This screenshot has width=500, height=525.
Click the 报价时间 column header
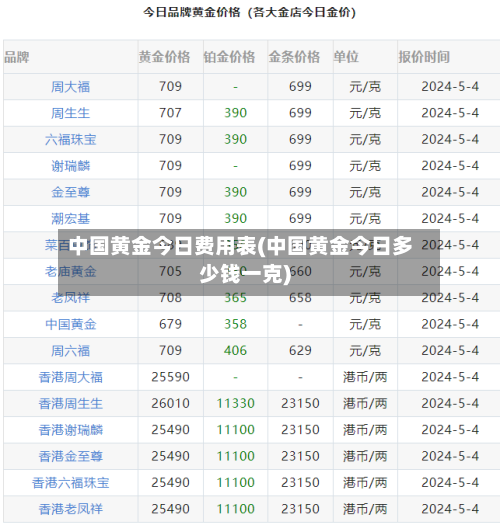[x=424, y=57]
